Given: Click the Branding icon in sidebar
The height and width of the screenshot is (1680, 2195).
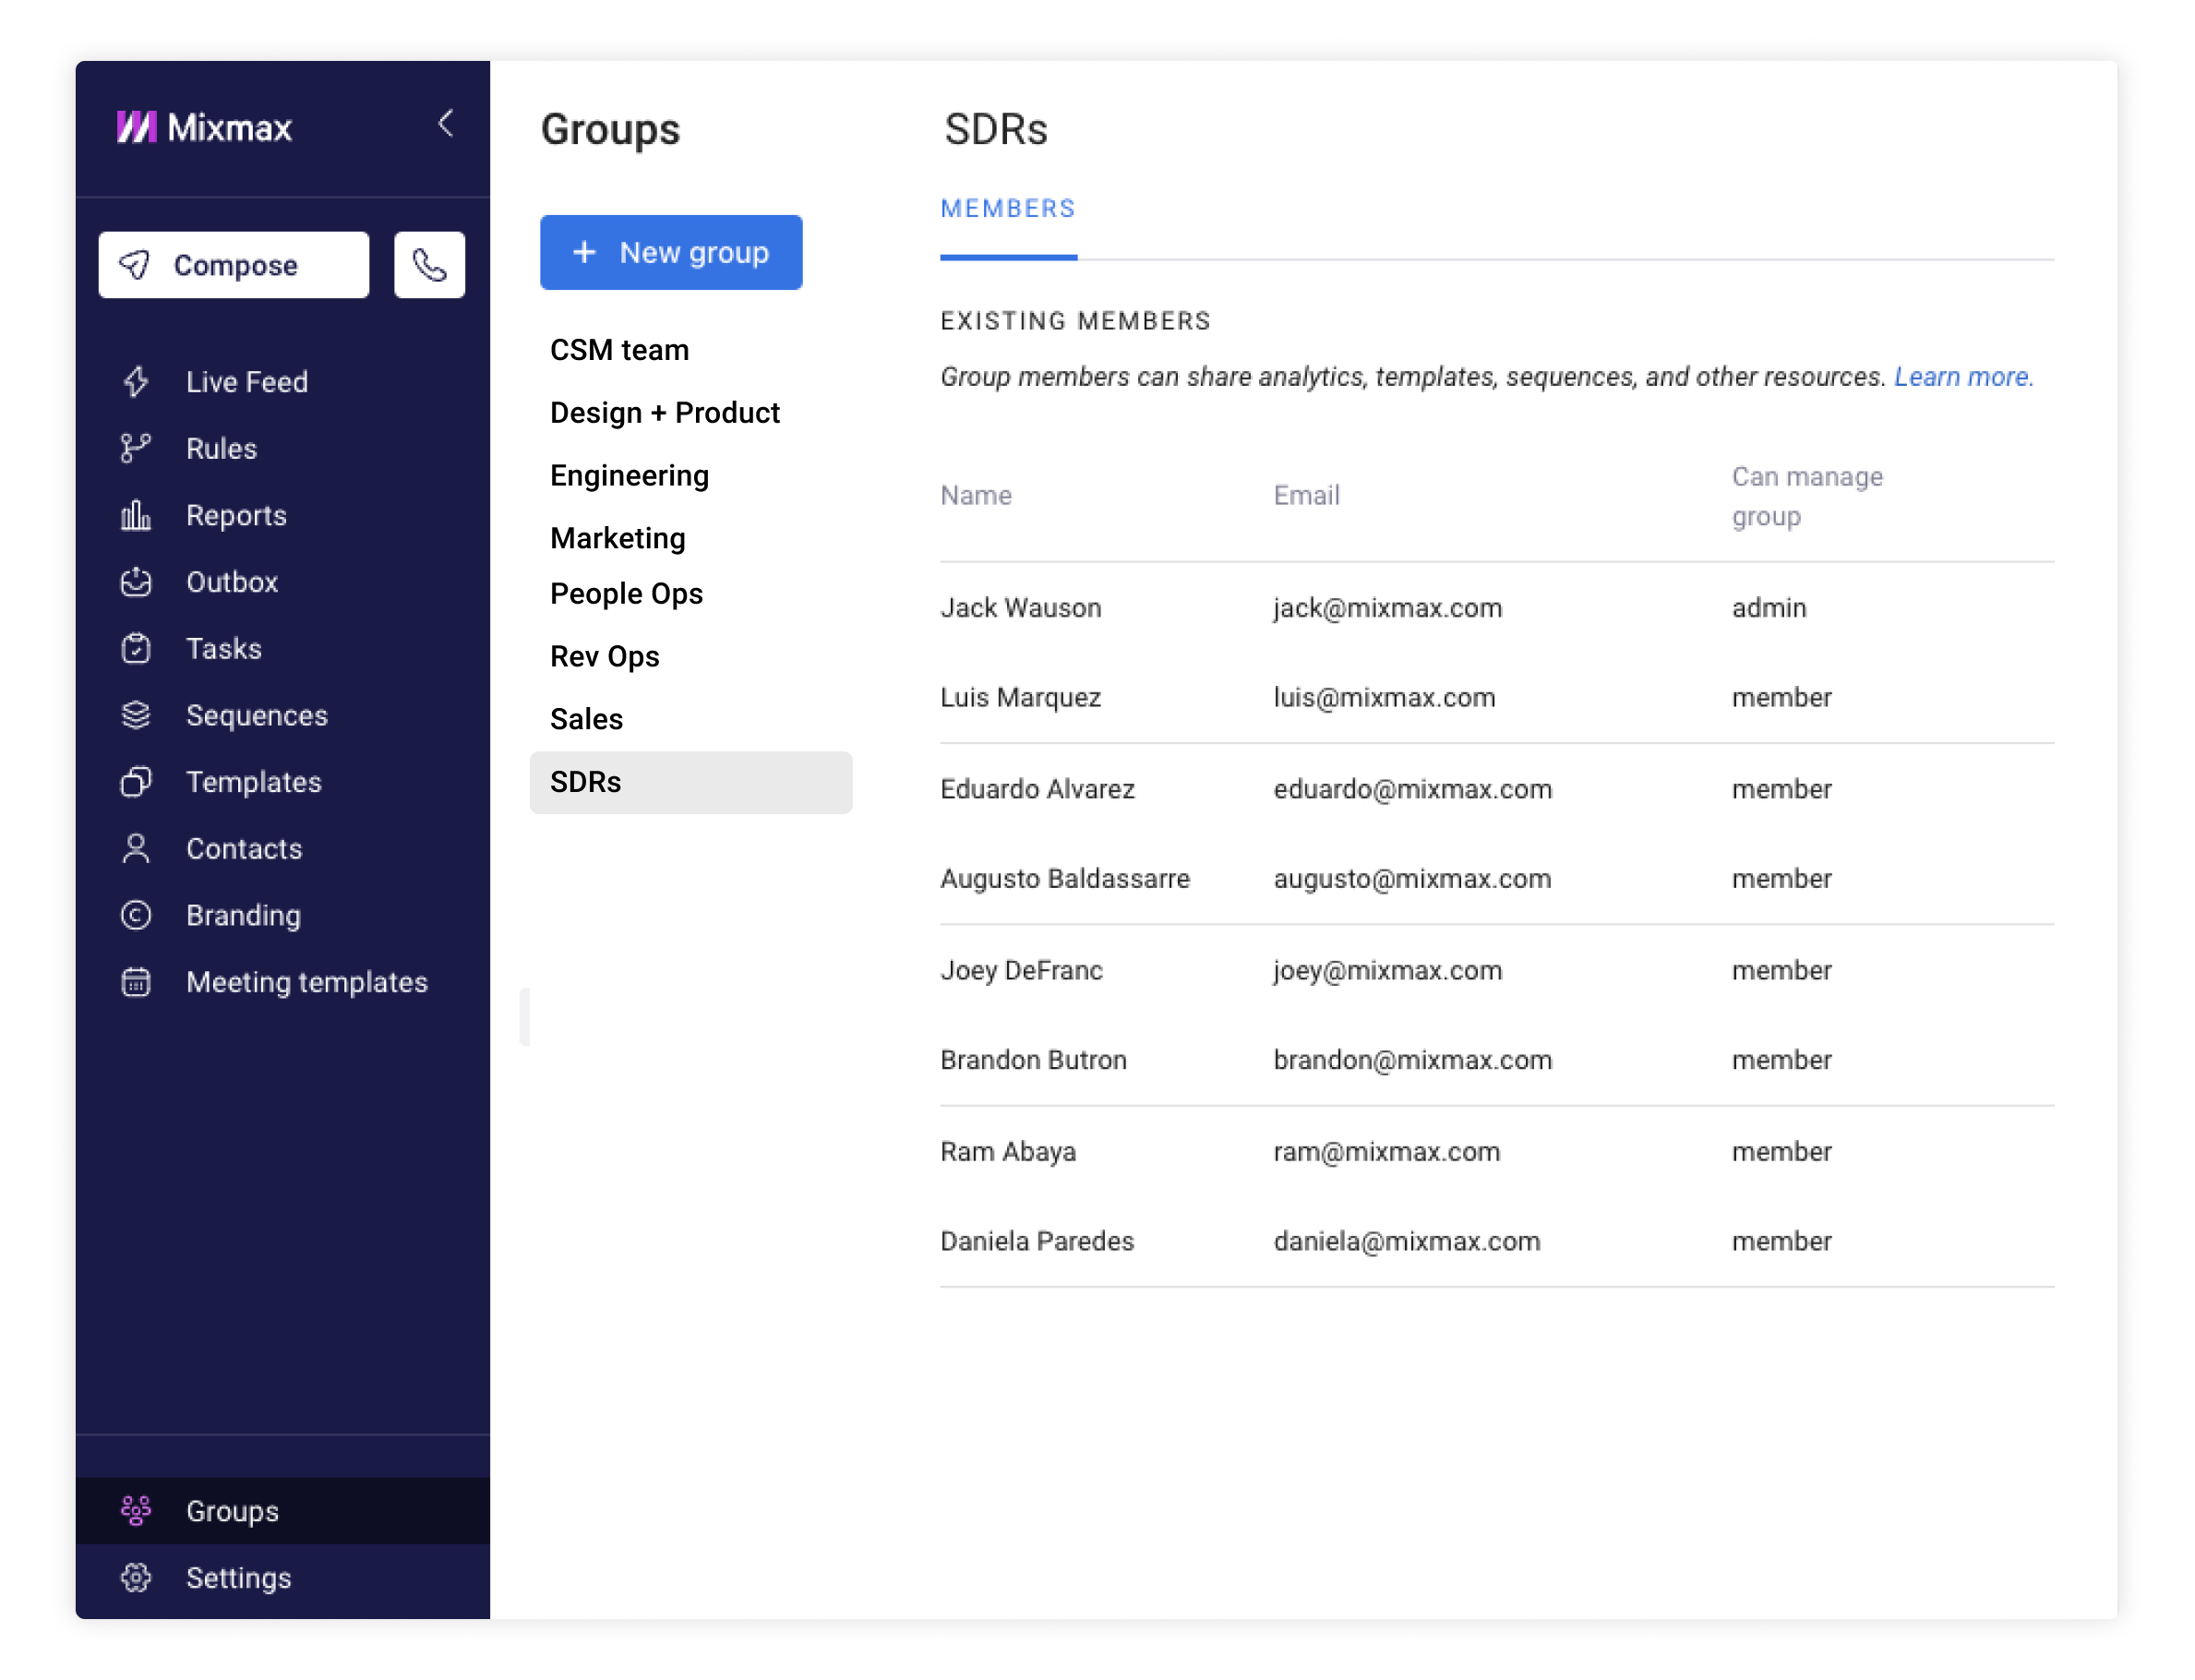Looking at the screenshot, I should (x=139, y=914).
